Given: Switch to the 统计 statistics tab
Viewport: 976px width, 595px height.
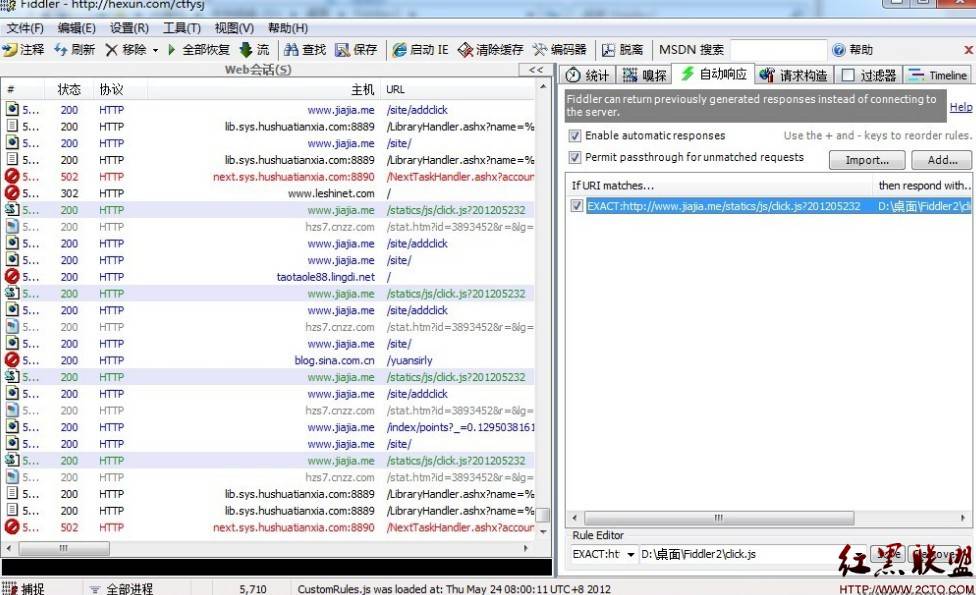Looking at the screenshot, I should point(588,75).
